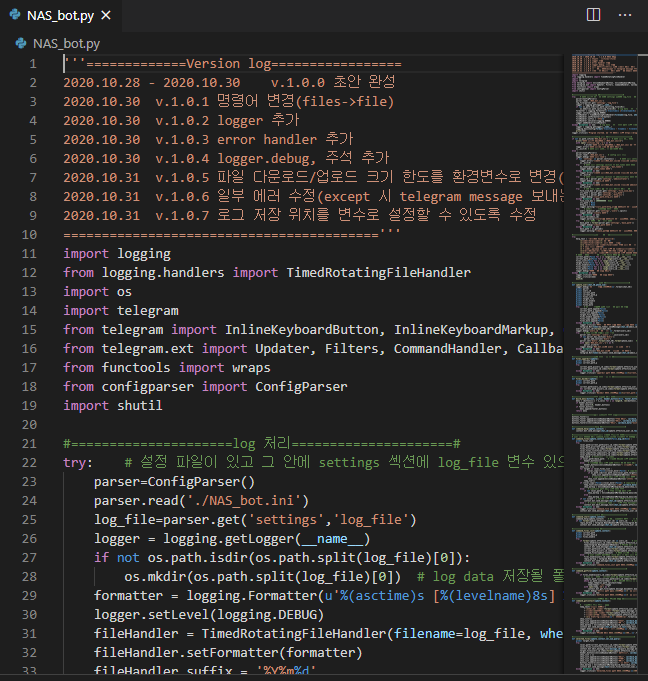Click 'filename=log_file,' on line 31
This screenshot has width=648, height=681.
463,634
